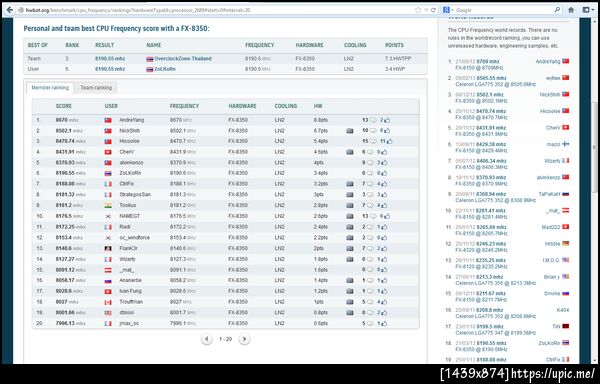600x384 pixels.
Task: Click the magnifier icon in Google search box
Action: (x=558, y=10)
